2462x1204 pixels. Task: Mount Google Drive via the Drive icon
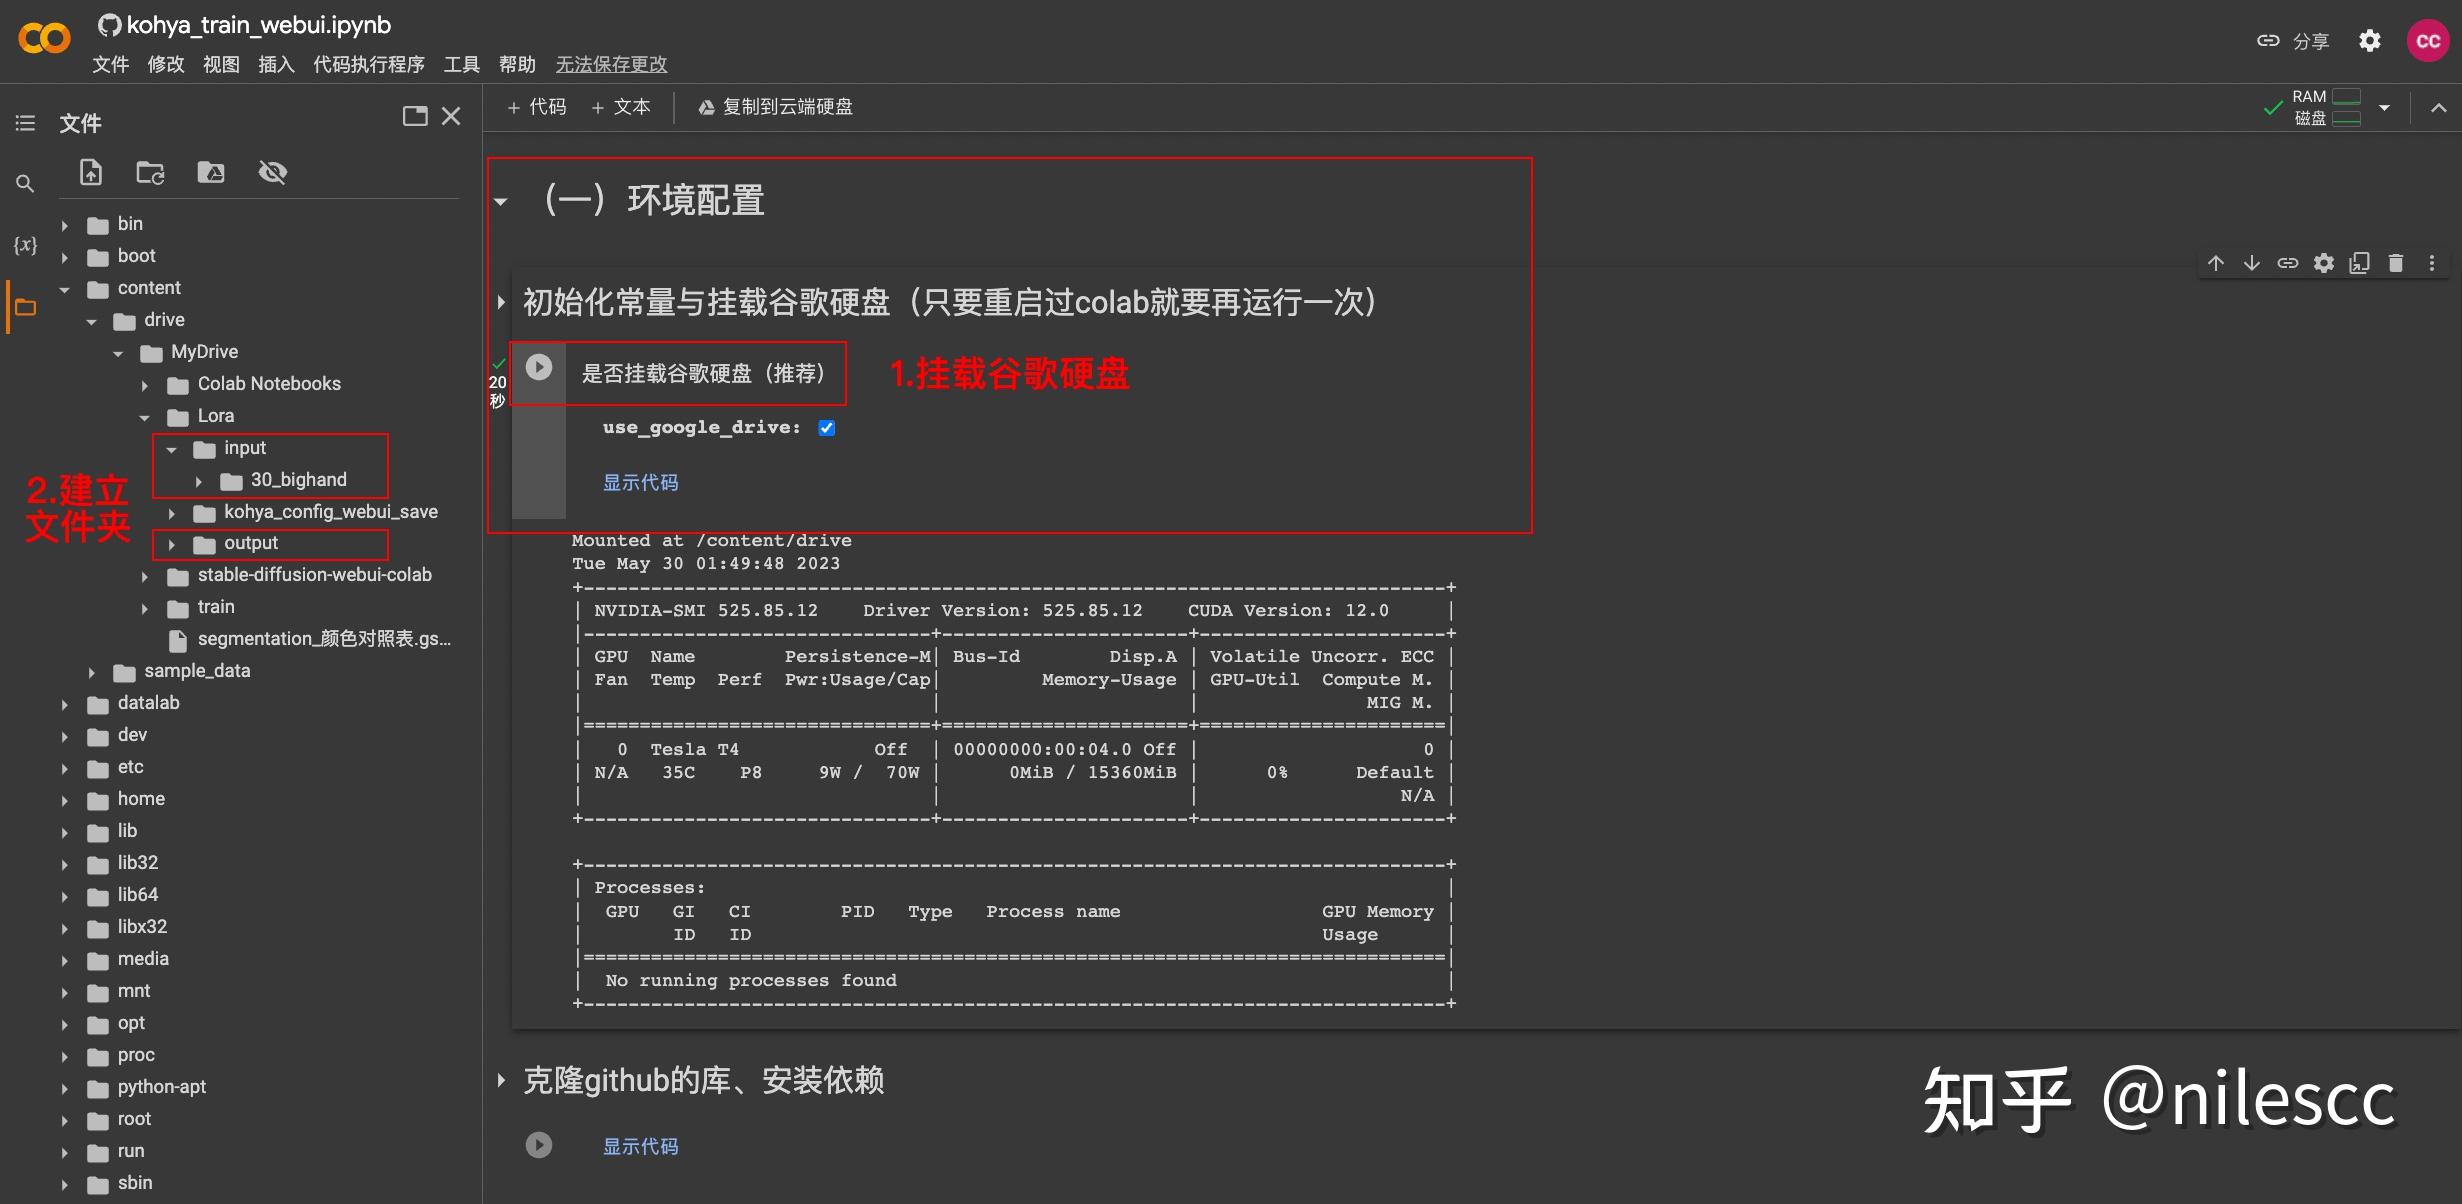pyautogui.click(x=211, y=172)
